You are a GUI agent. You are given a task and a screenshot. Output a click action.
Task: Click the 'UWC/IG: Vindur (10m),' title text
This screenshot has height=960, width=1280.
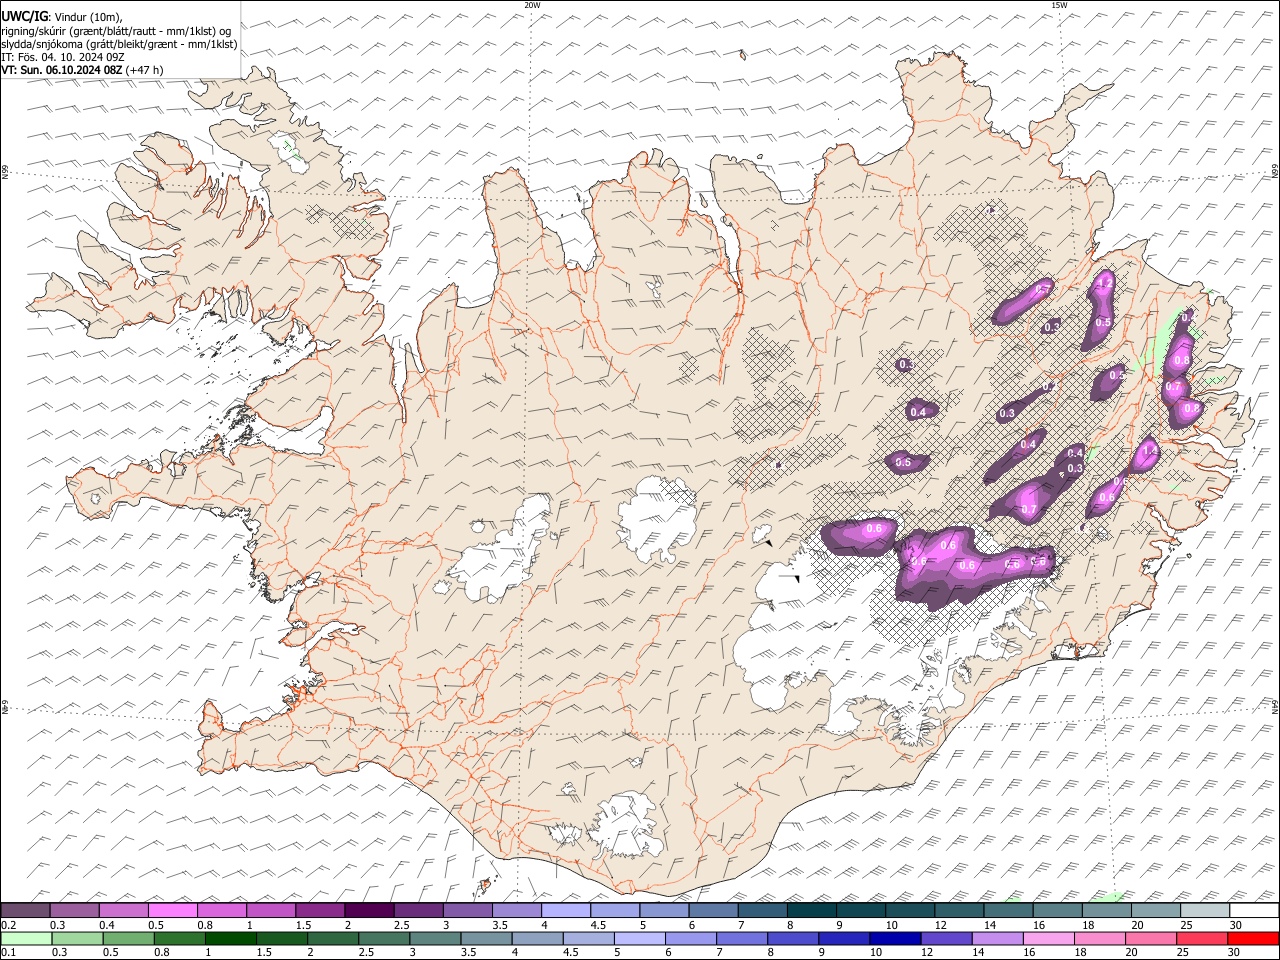62,16
